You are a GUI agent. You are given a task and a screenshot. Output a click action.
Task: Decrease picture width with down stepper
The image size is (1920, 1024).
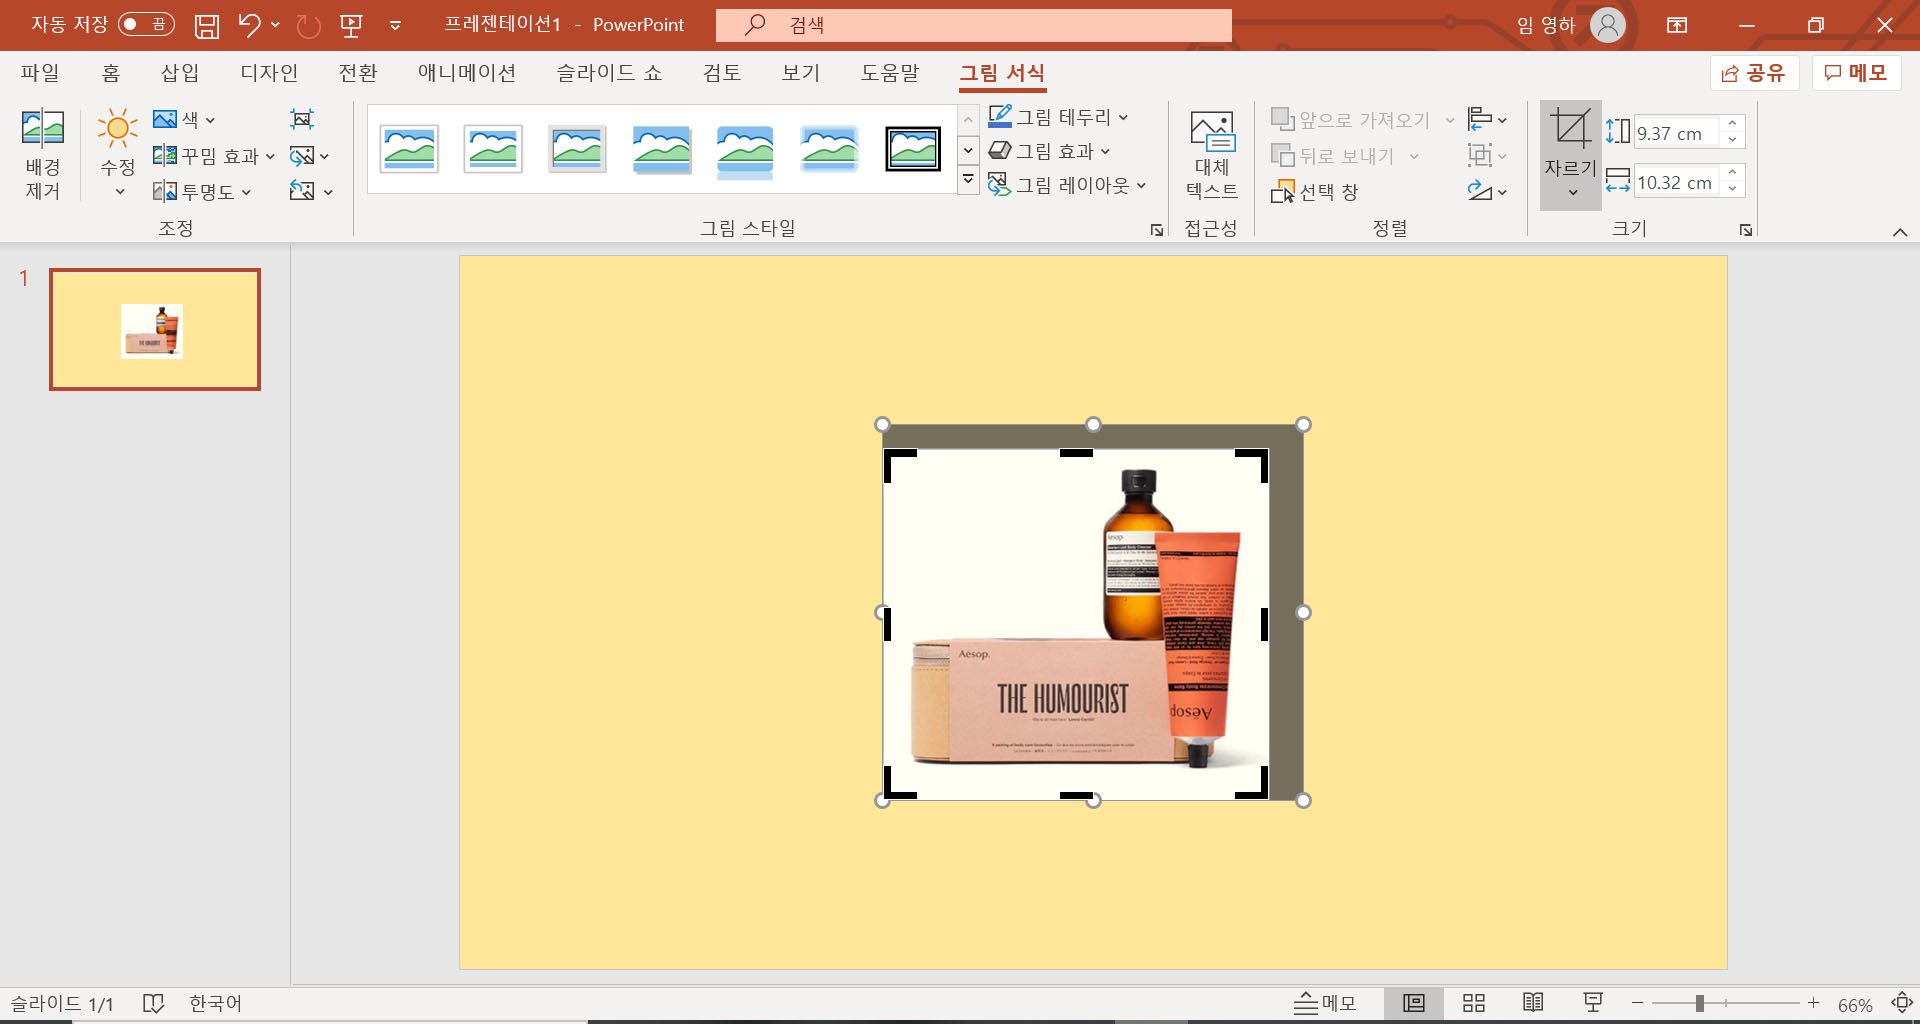tap(1732, 190)
